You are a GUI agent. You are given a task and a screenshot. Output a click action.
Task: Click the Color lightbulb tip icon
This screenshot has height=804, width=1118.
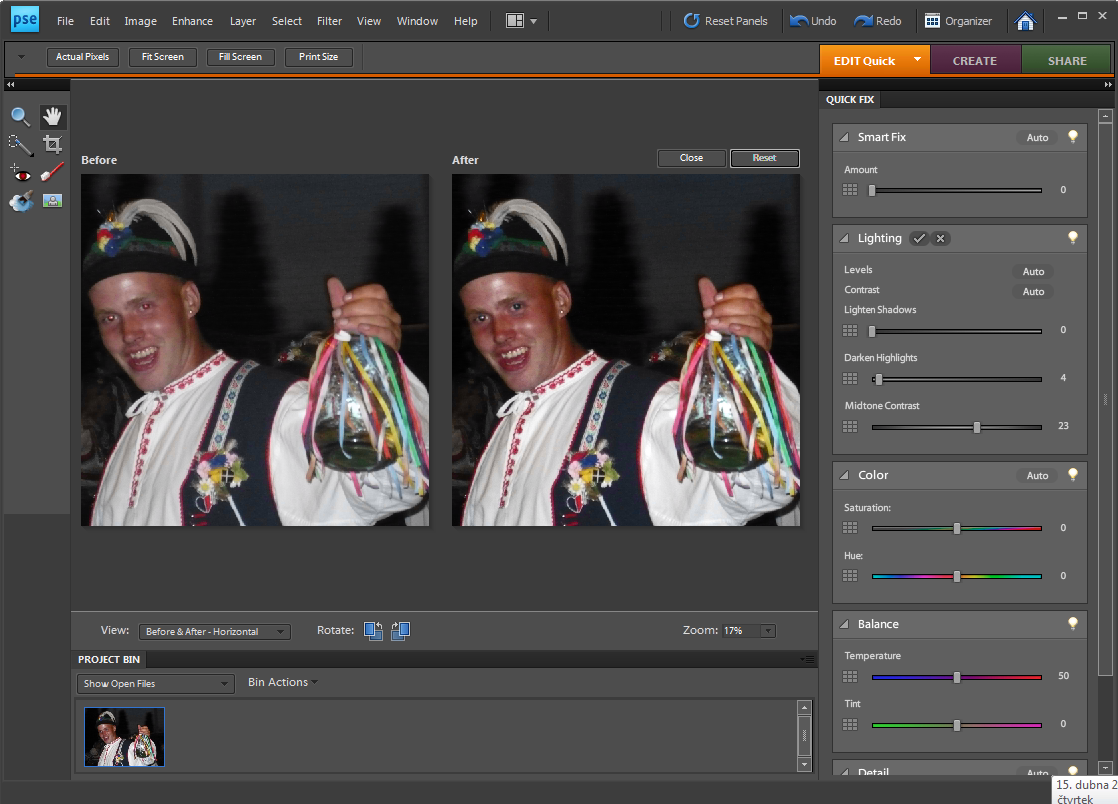tap(1072, 475)
